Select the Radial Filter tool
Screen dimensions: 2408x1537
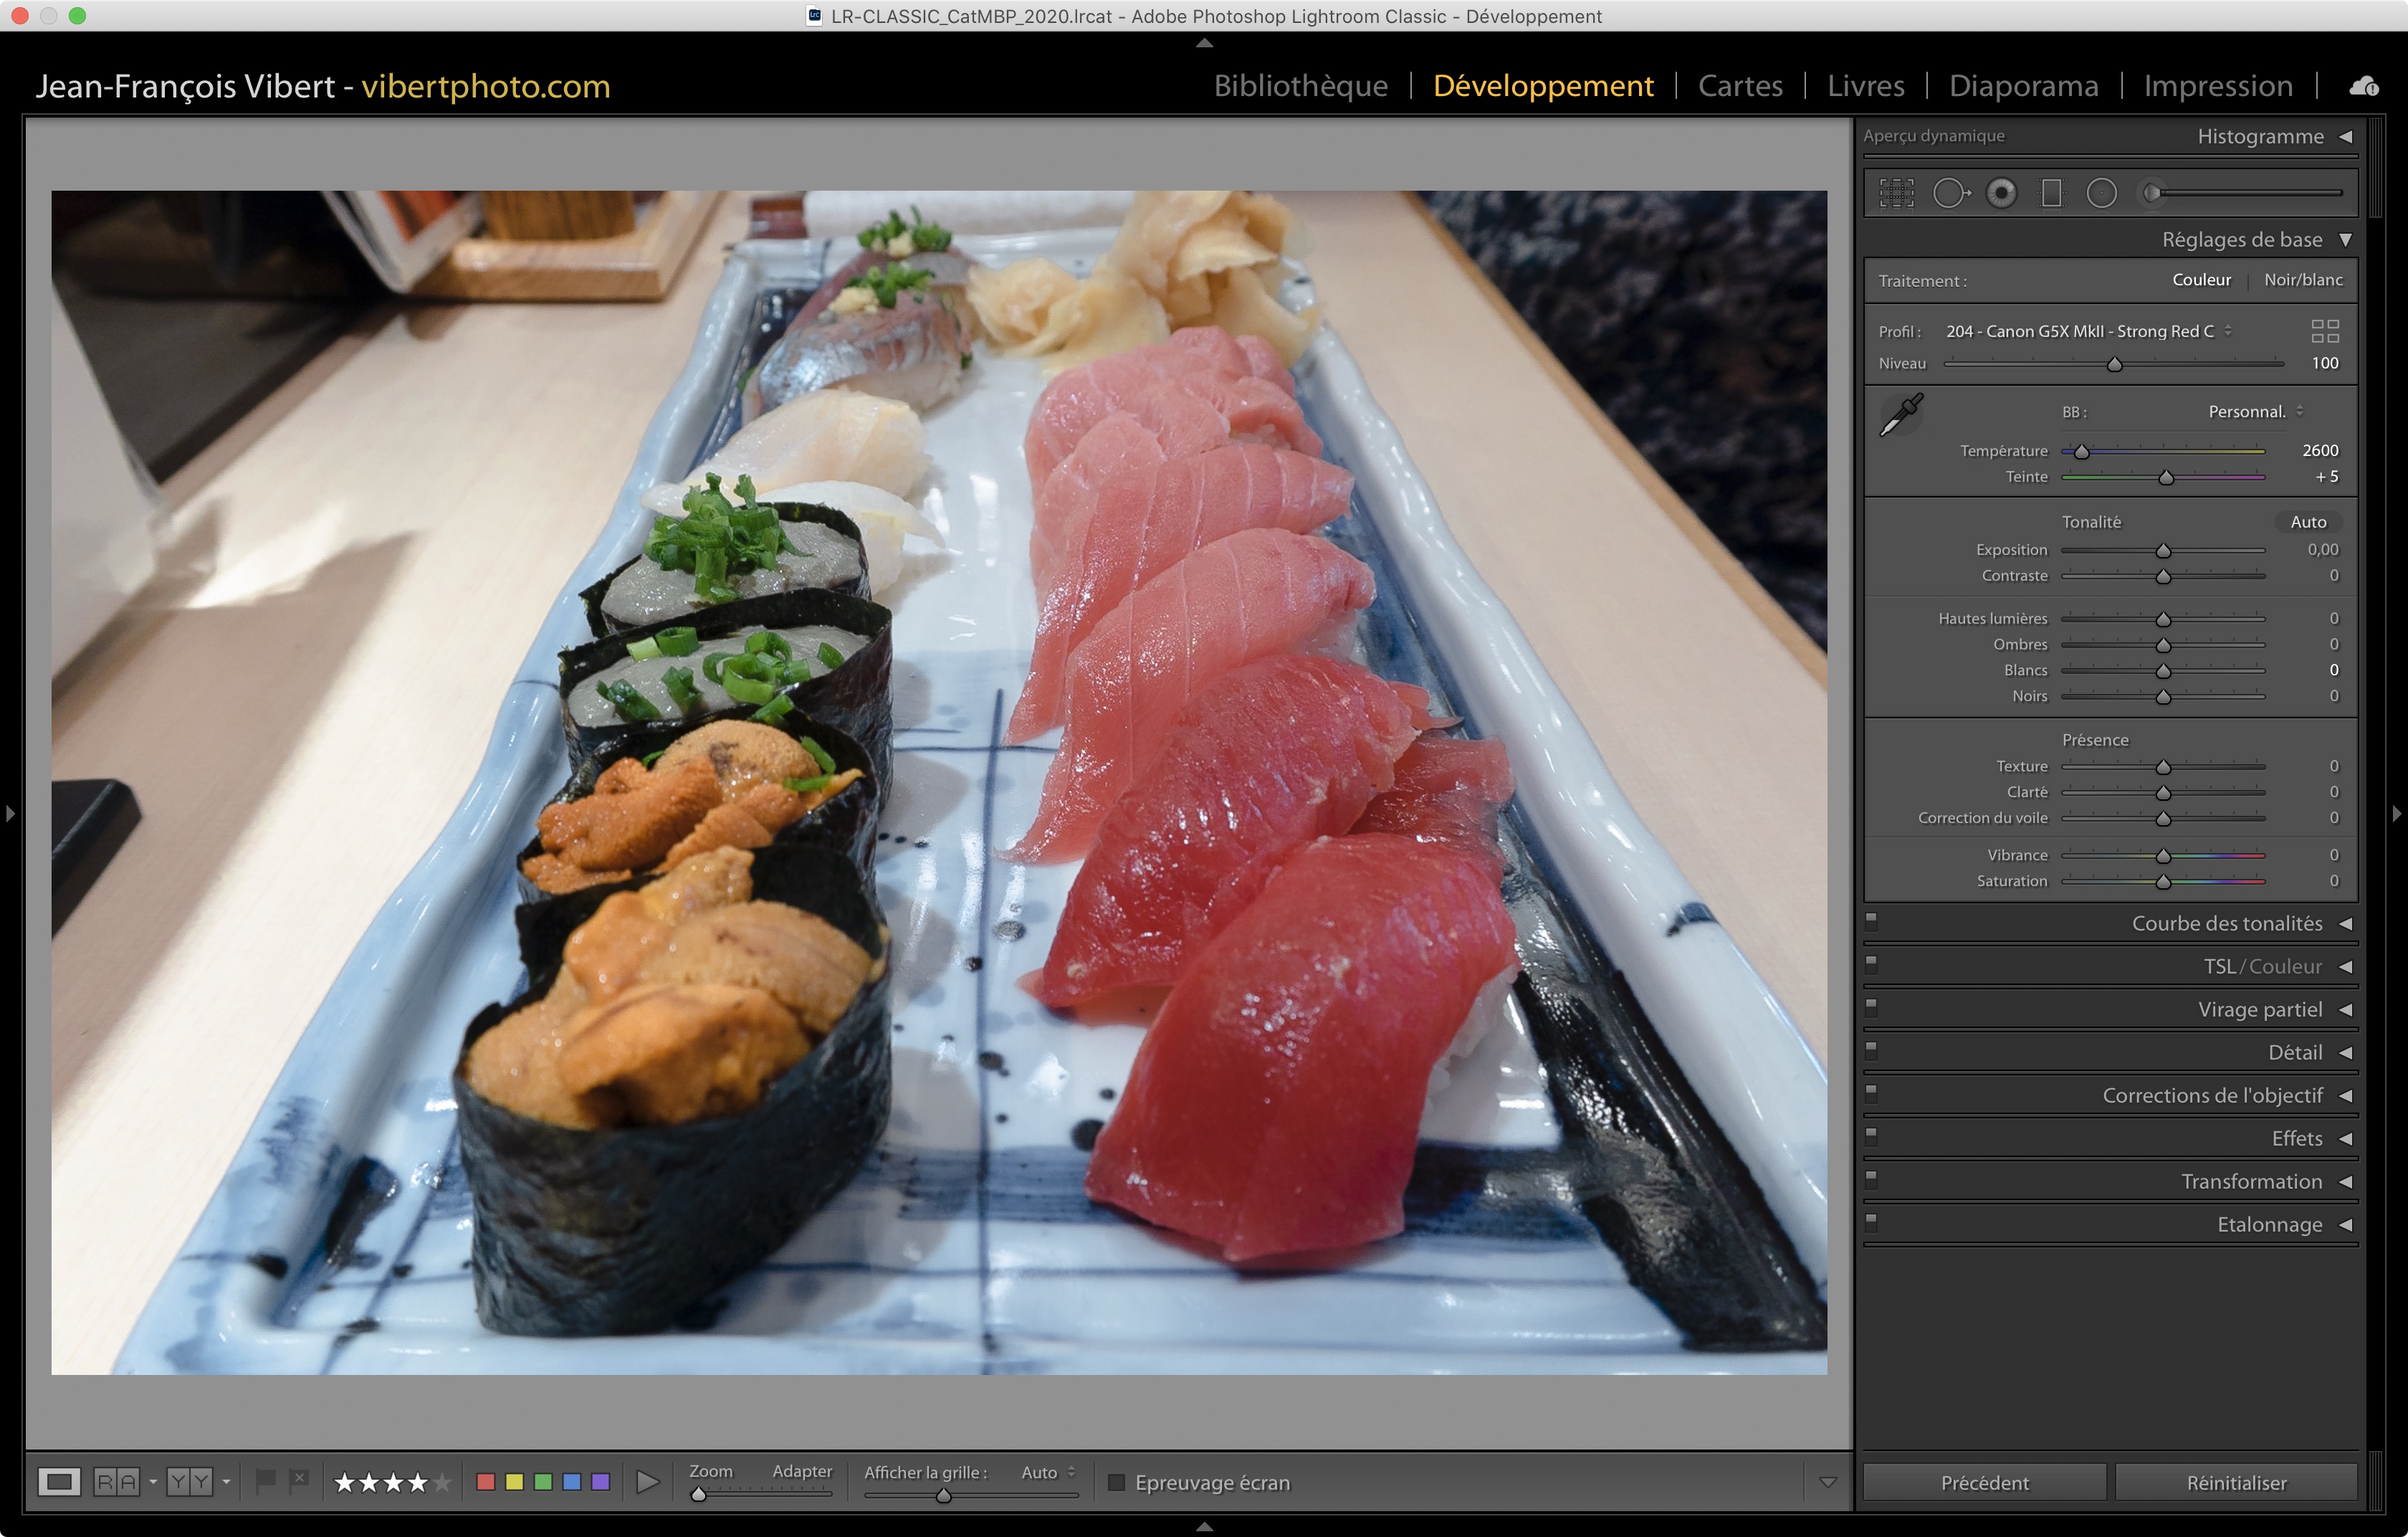[x=2101, y=193]
